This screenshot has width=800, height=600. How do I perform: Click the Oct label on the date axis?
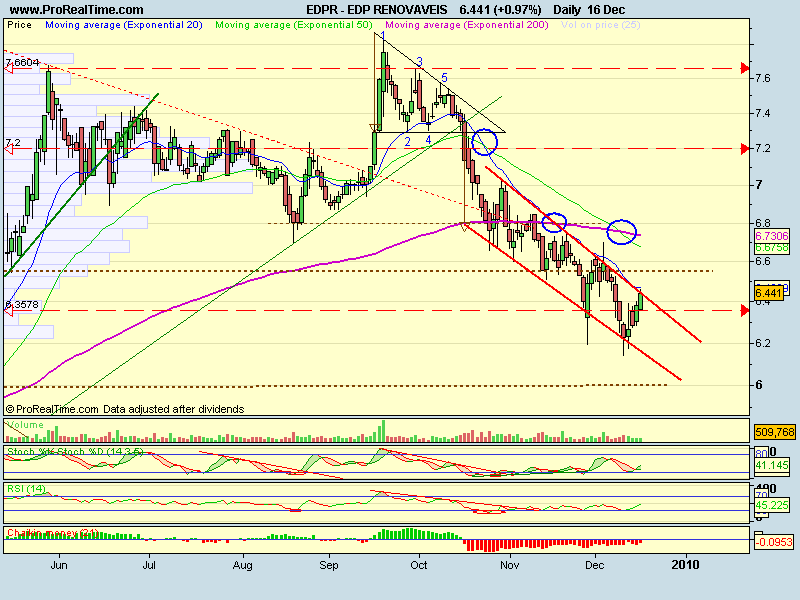tap(419, 565)
